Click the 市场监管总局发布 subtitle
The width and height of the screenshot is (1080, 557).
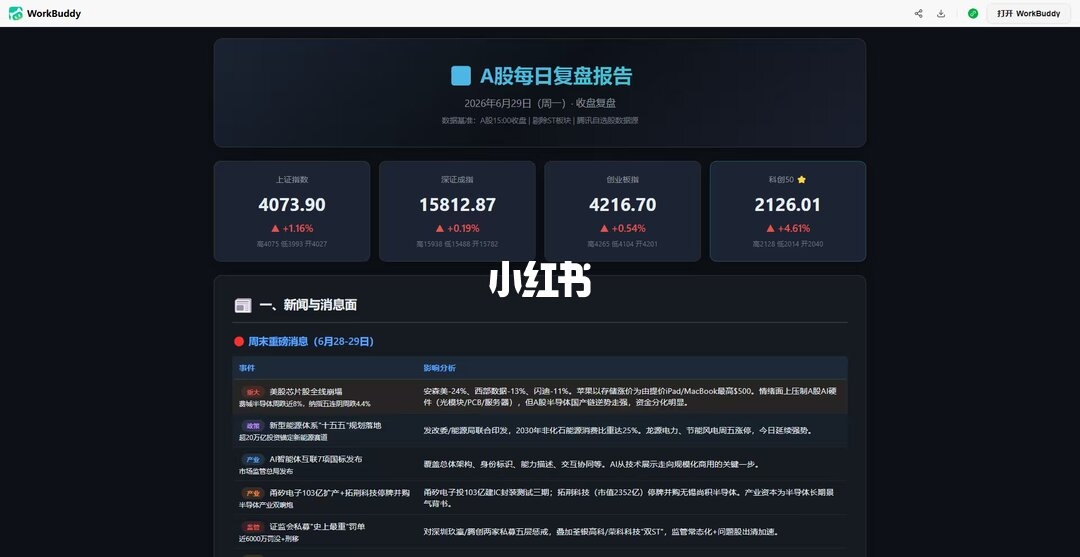tap(266, 472)
